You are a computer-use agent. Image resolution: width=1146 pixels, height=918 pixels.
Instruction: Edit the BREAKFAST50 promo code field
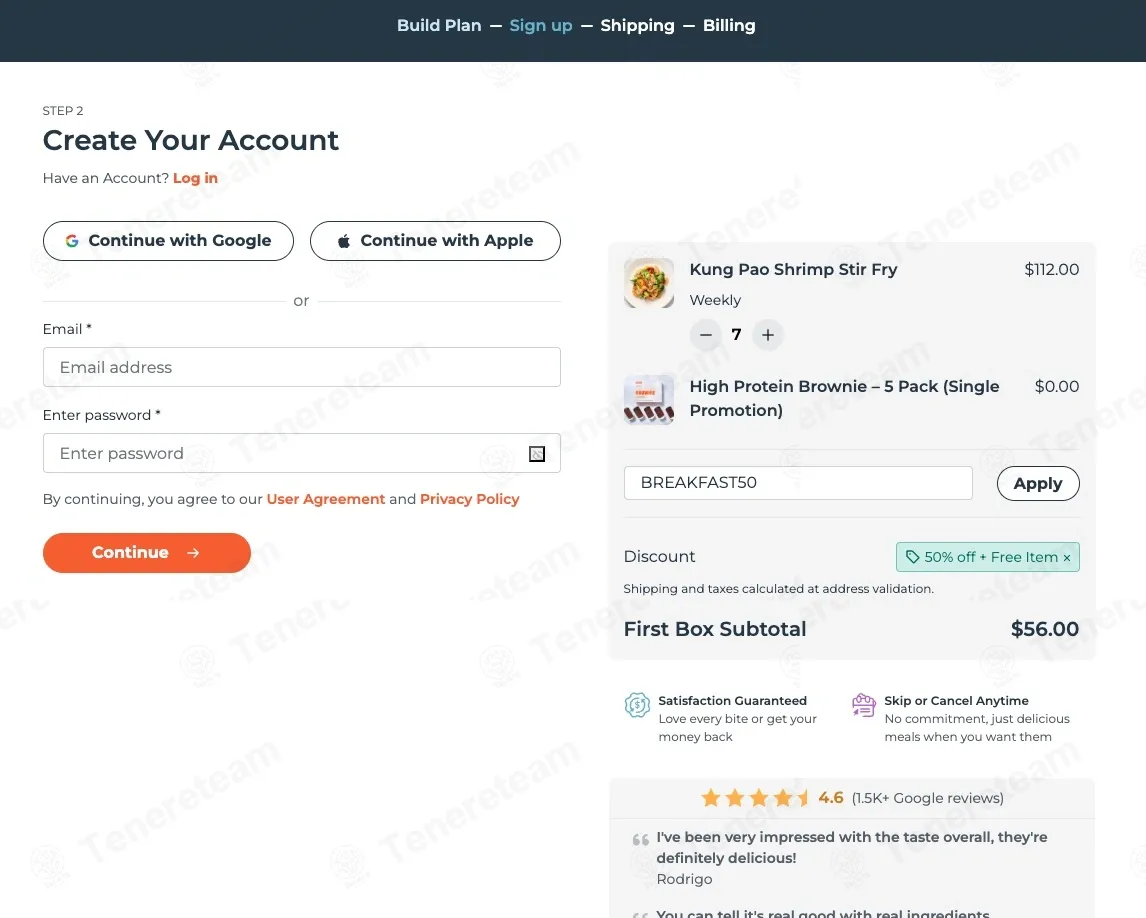798,483
